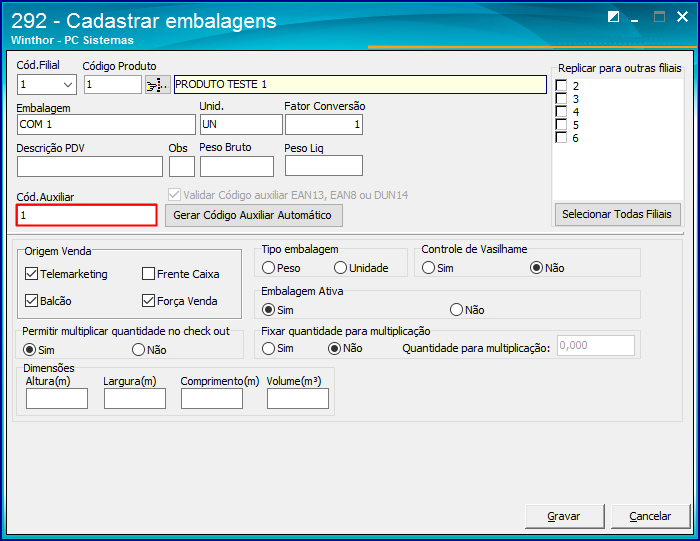Uncheck Força Venda checkbox
This screenshot has width=700, height=541.
coord(148,300)
